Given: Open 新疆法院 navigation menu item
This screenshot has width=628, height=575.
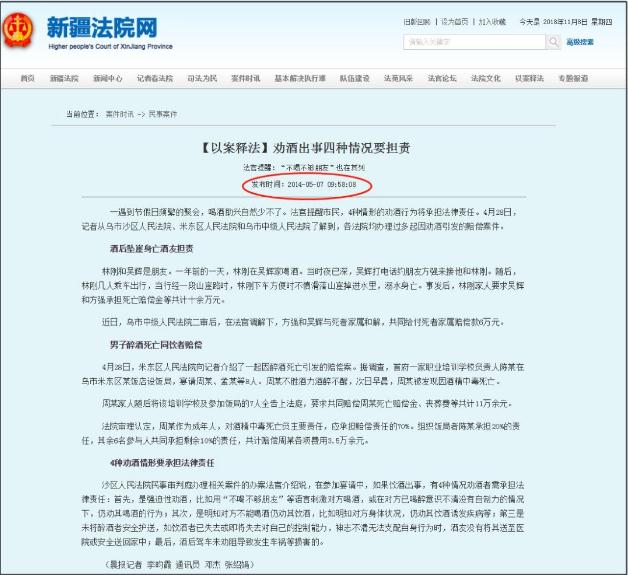Looking at the screenshot, I should (64, 78).
